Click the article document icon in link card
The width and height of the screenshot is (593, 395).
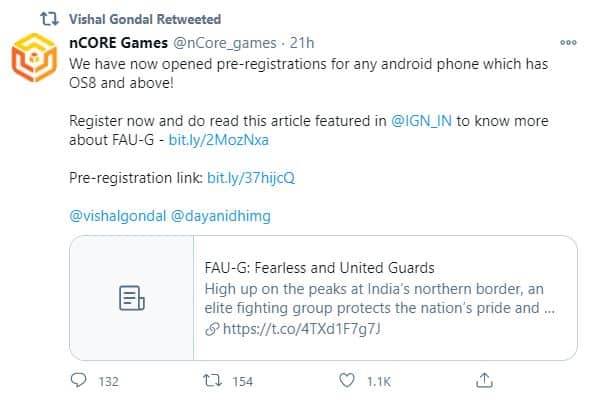point(132,298)
